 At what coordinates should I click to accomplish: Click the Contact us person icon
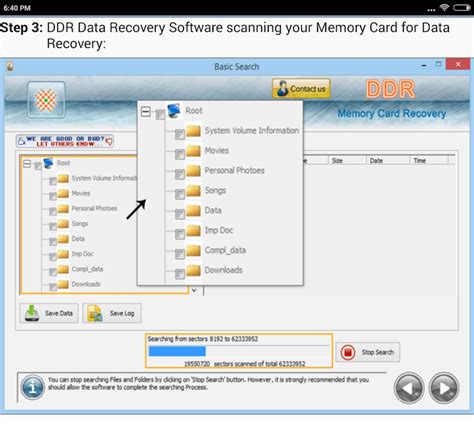[x=282, y=88]
